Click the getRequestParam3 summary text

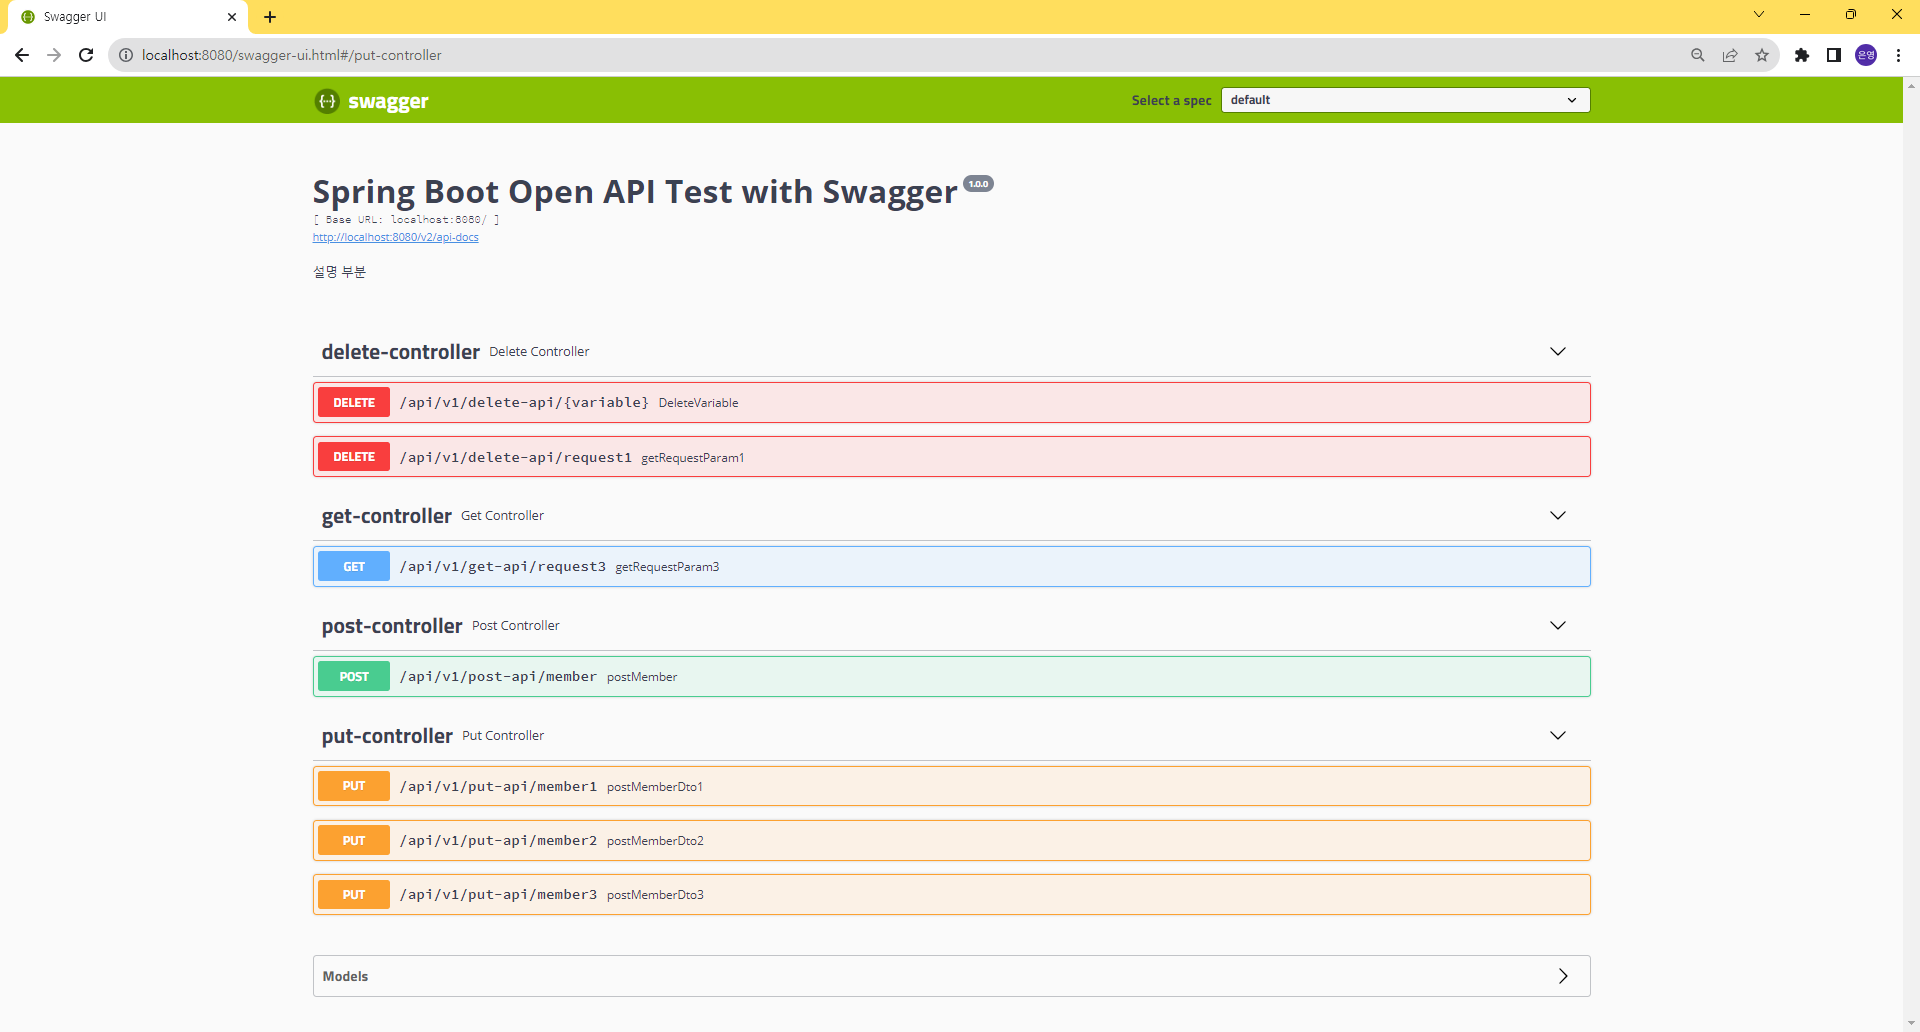click(x=667, y=567)
